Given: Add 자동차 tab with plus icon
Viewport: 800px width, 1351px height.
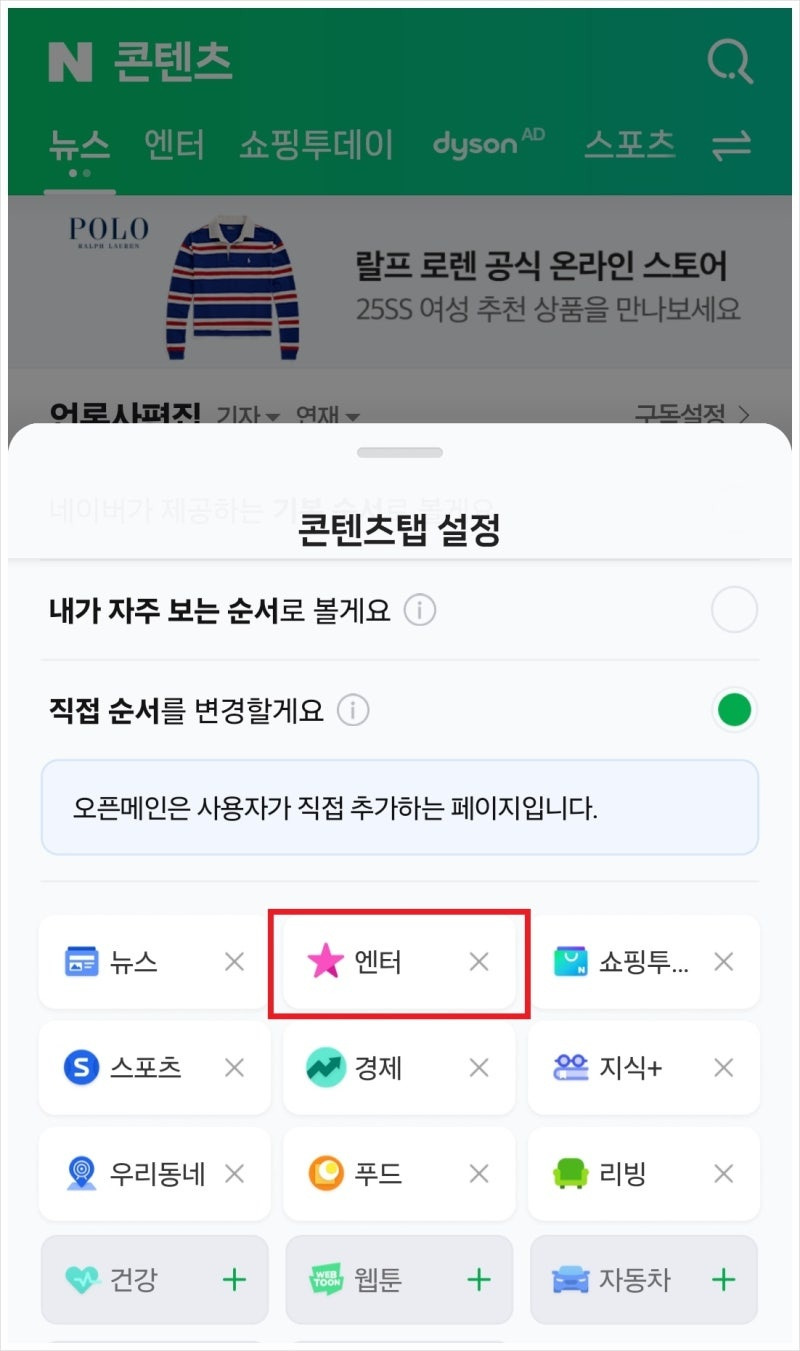Looking at the screenshot, I should (723, 1279).
